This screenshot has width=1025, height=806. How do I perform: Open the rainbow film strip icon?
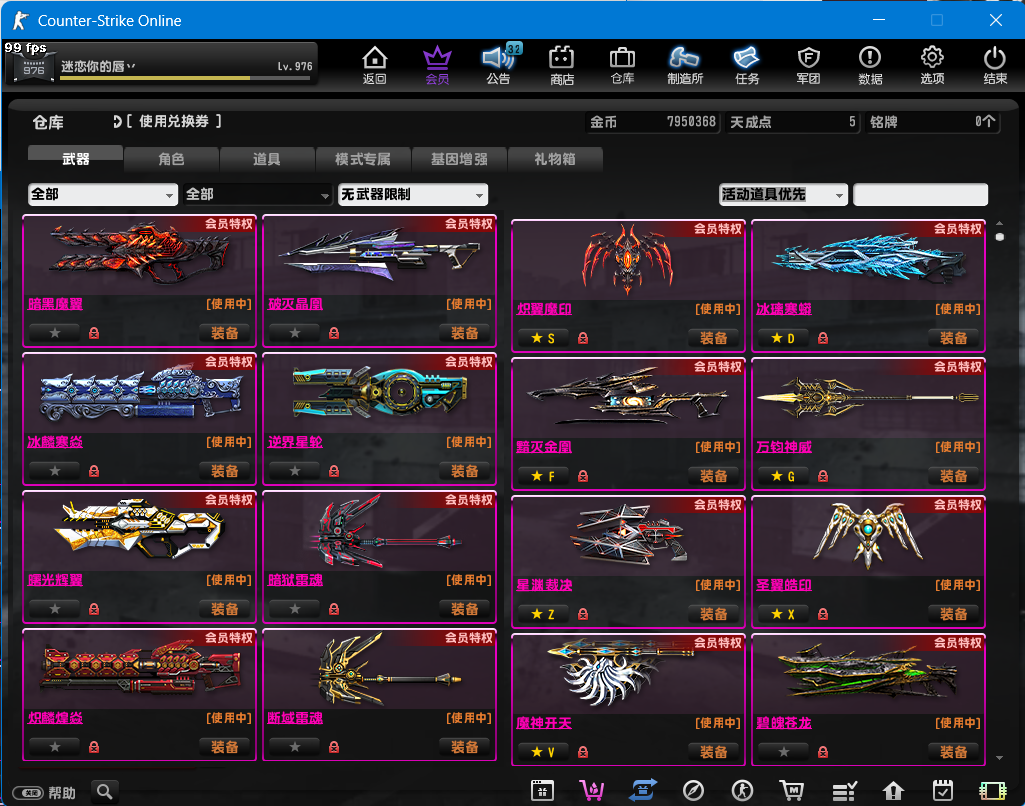[992, 791]
